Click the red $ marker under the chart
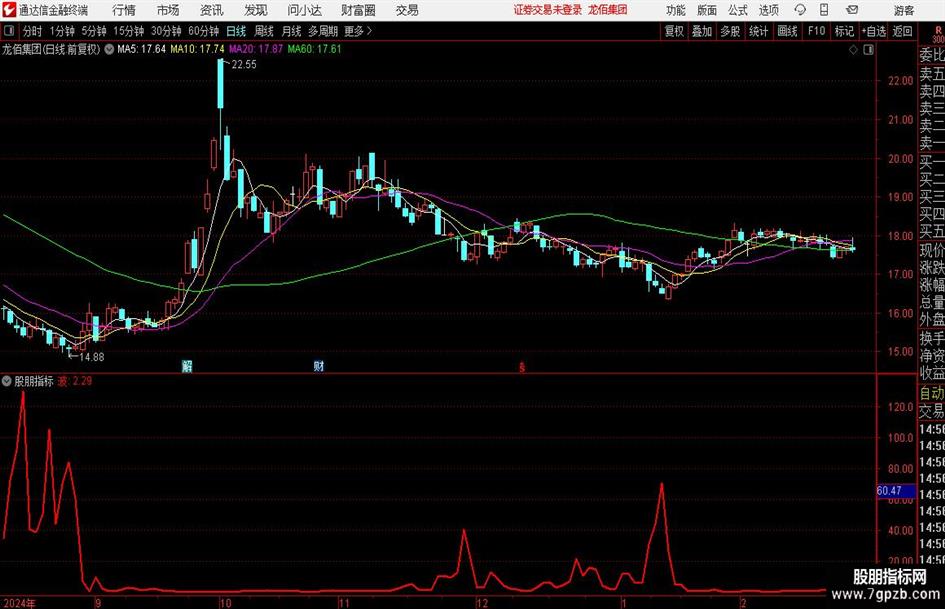Image resolution: width=945 pixels, height=609 pixels. 522,367
